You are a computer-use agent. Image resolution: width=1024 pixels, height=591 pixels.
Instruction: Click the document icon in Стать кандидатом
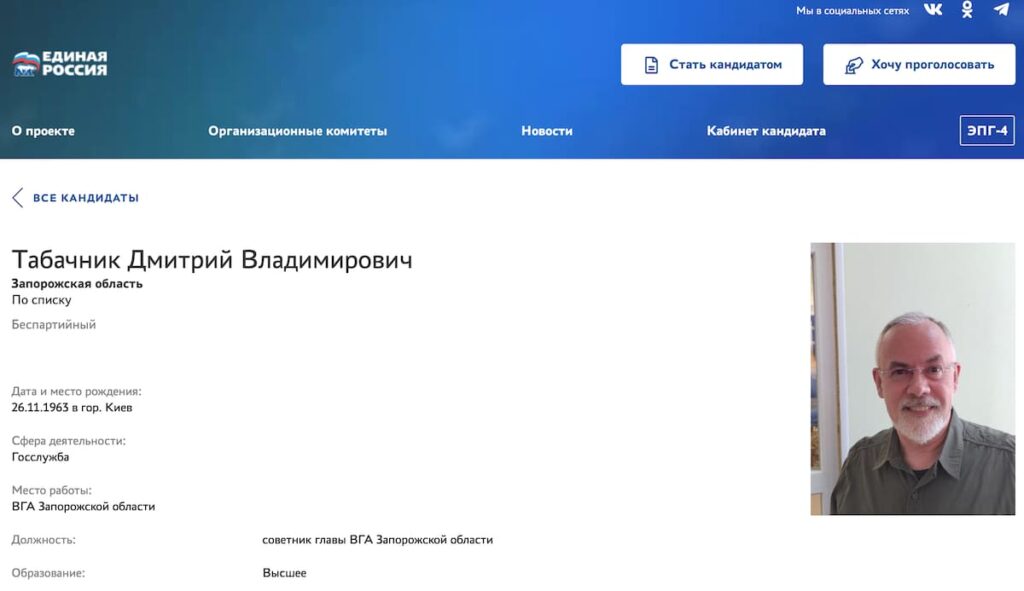[x=651, y=65]
